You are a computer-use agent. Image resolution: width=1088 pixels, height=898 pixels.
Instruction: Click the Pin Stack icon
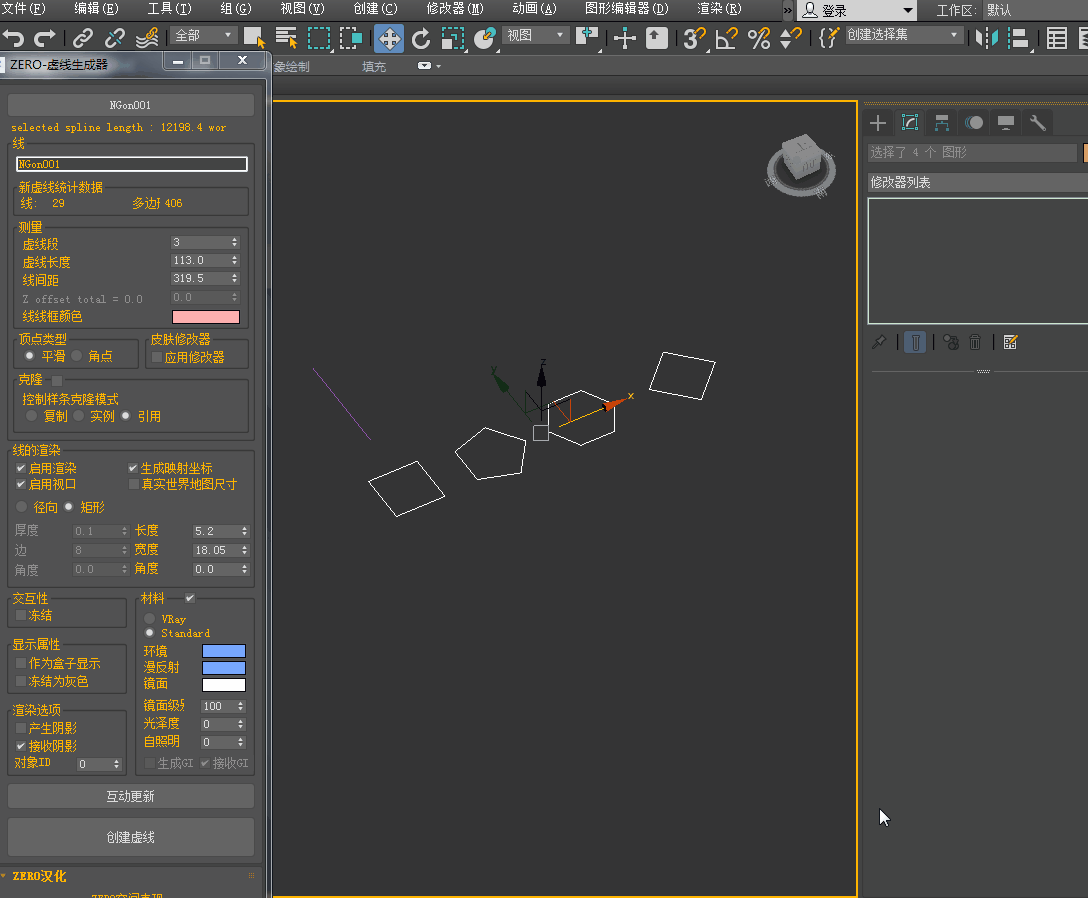879,342
